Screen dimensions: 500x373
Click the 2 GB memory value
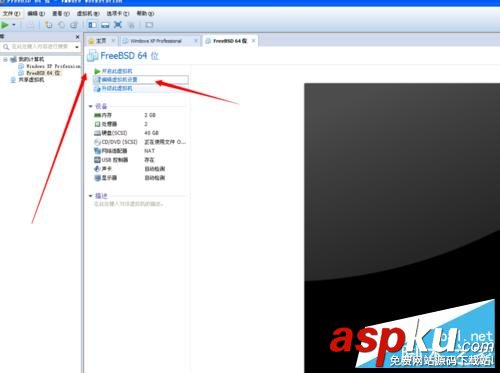point(150,115)
